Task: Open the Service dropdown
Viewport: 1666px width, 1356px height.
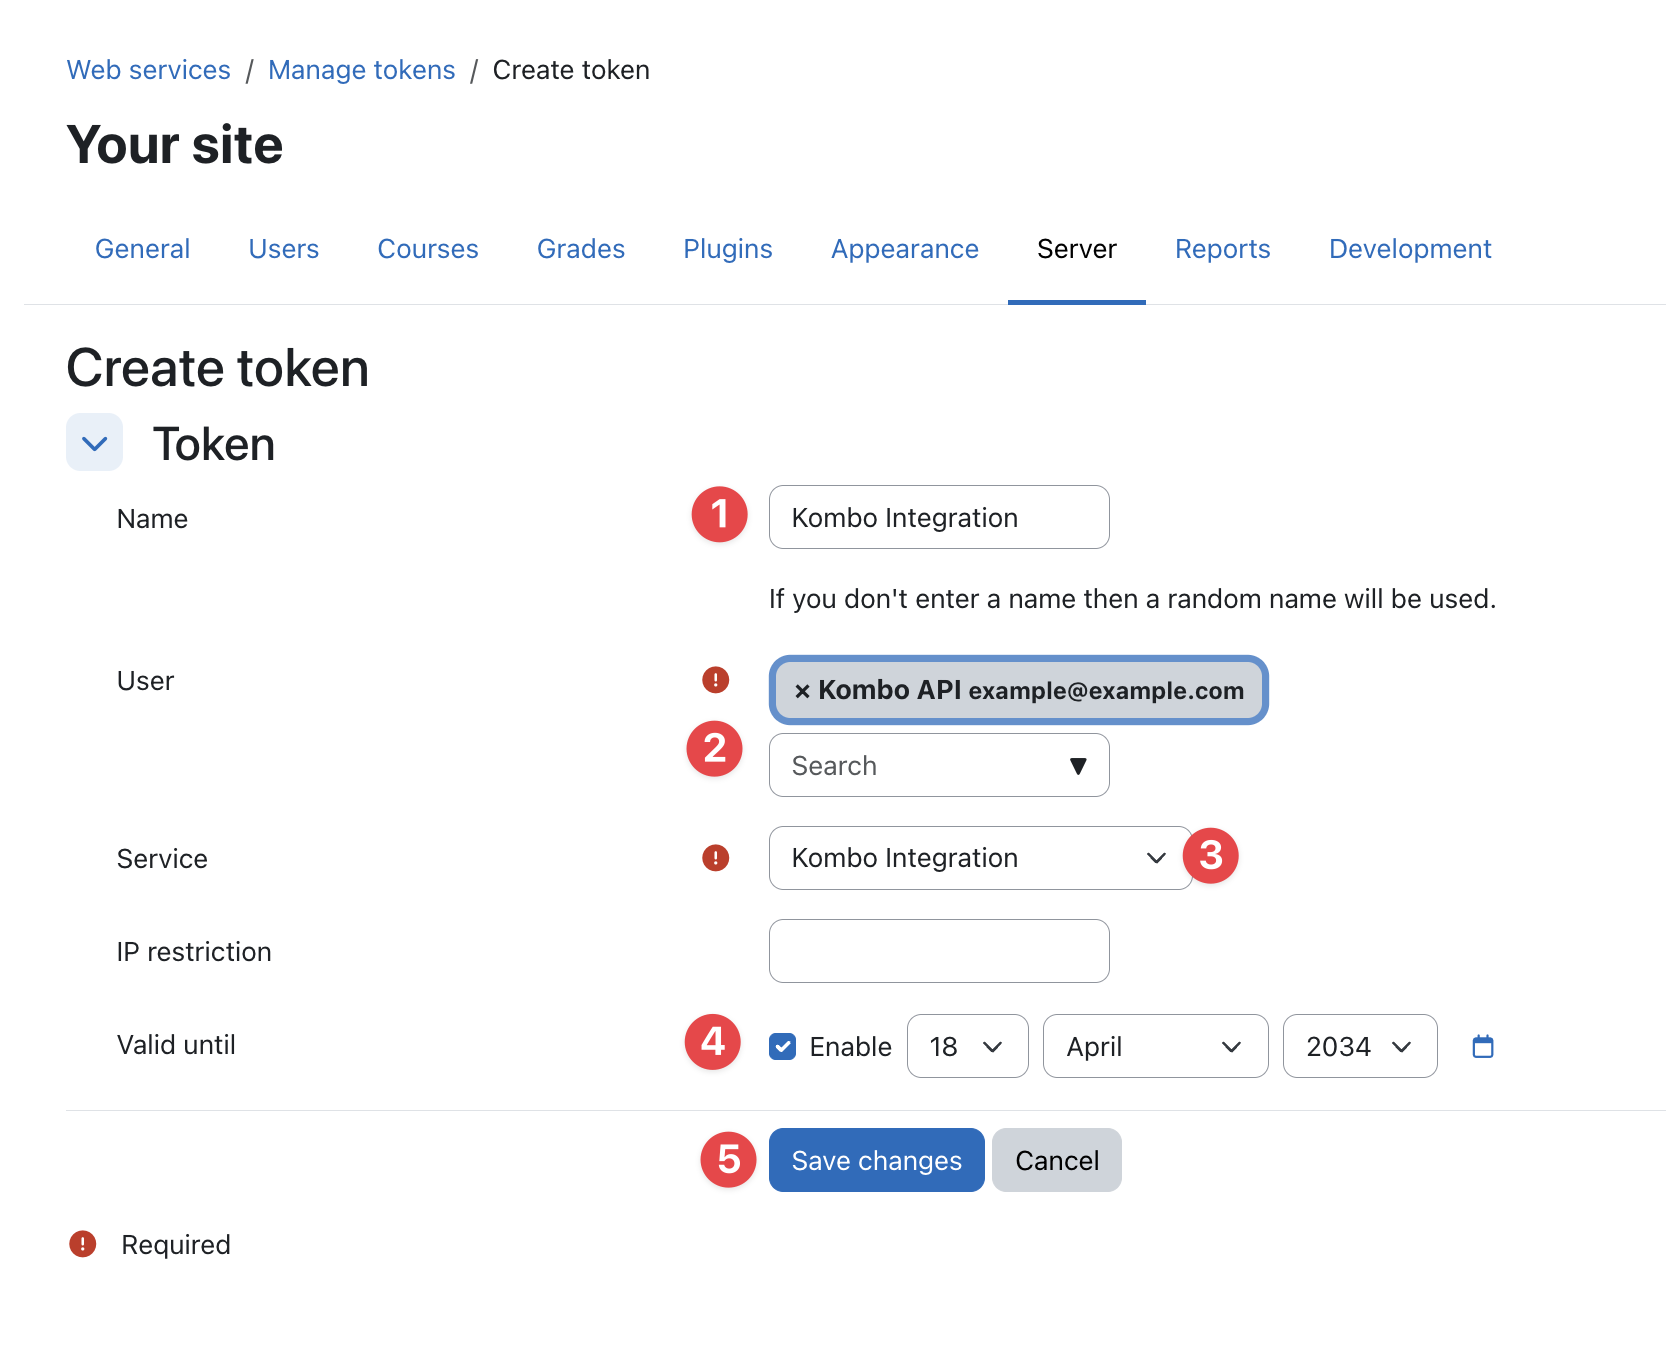Action: 978,858
